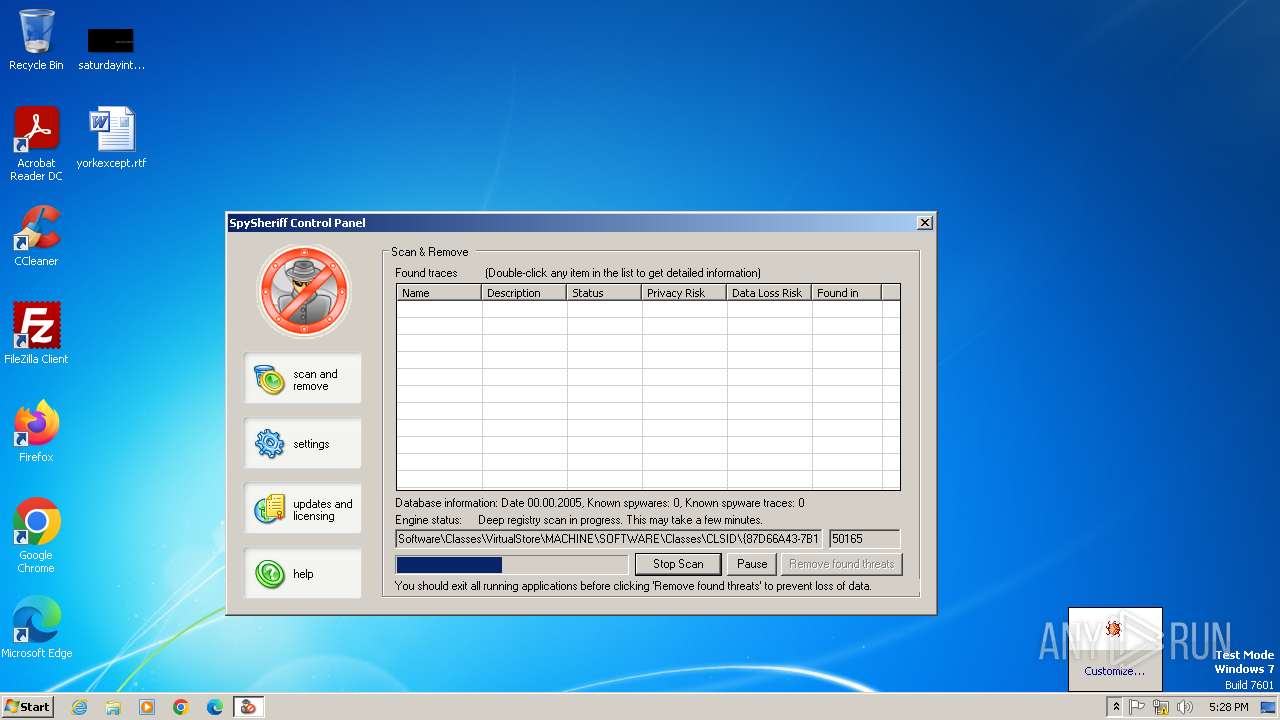Select SpySheriff taskbar button

click(x=248, y=707)
